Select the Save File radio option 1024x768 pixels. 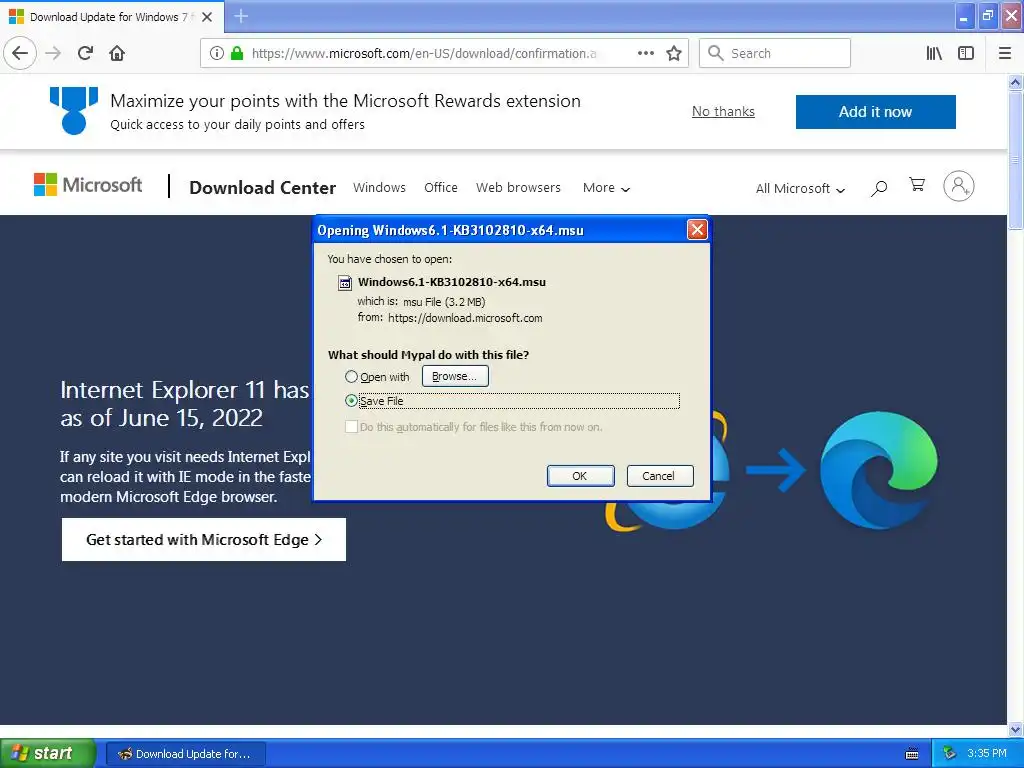pos(351,401)
